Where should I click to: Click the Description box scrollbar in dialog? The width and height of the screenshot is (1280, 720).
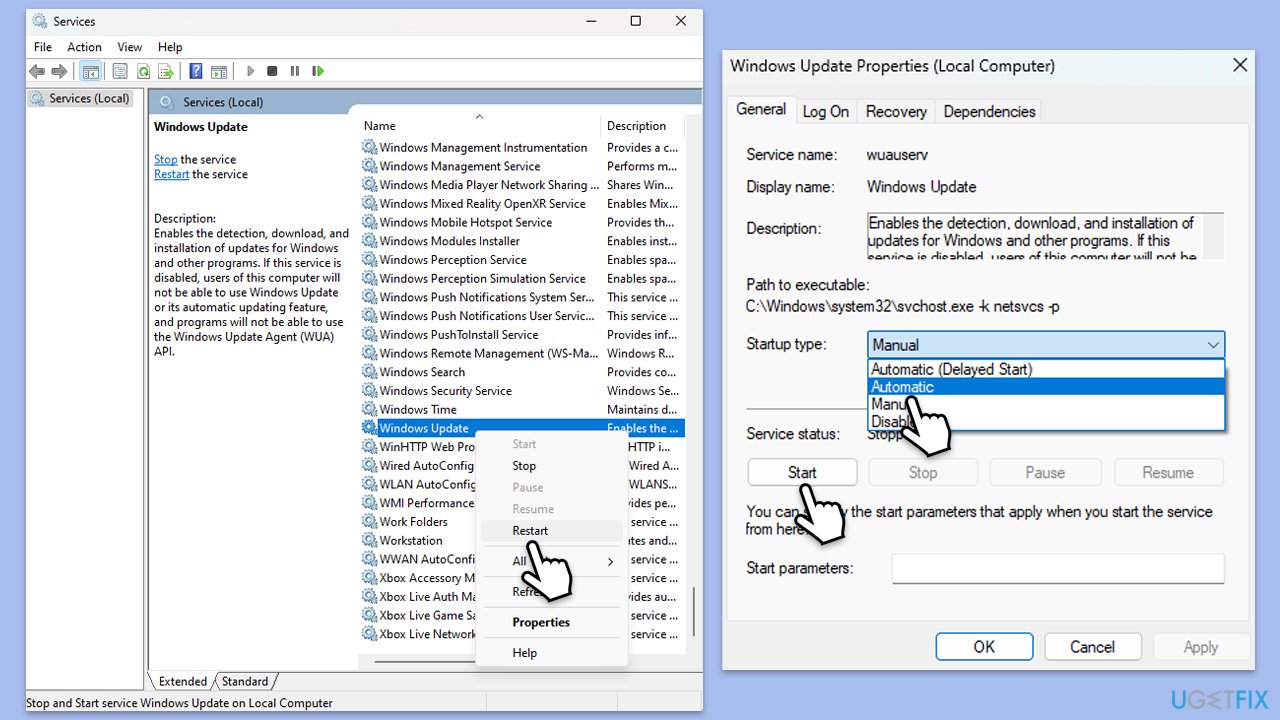point(1212,237)
